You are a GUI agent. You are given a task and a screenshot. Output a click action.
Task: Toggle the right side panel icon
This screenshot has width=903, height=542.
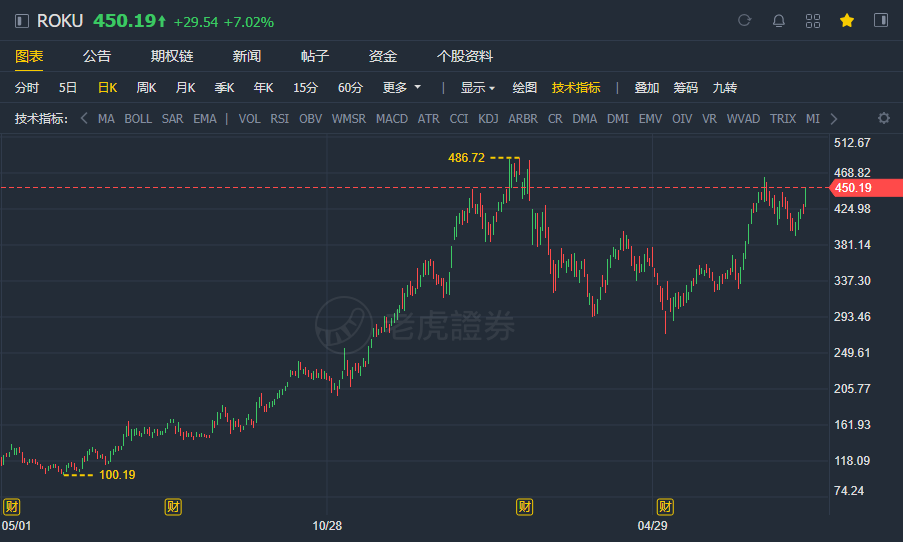881,21
